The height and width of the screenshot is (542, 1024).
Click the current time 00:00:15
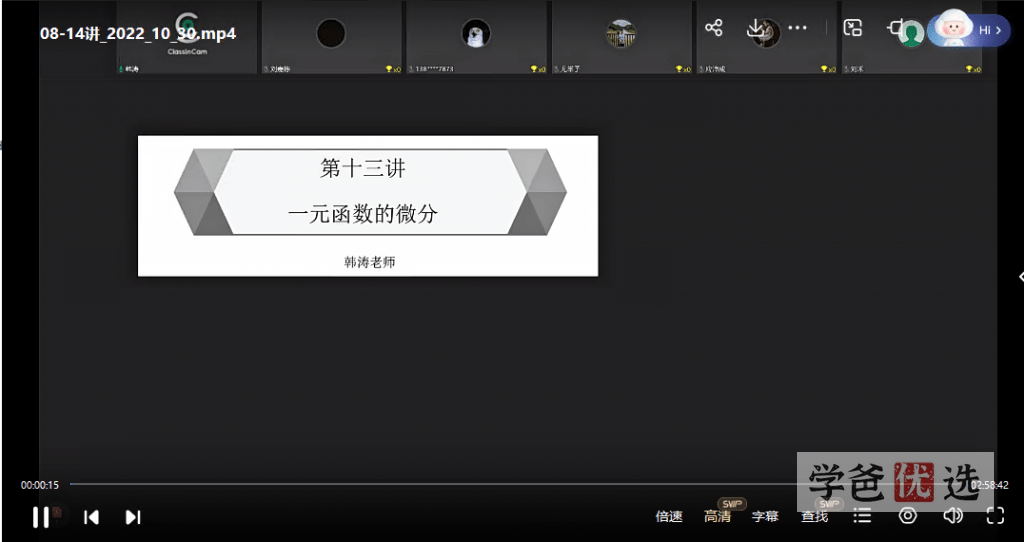40,485
